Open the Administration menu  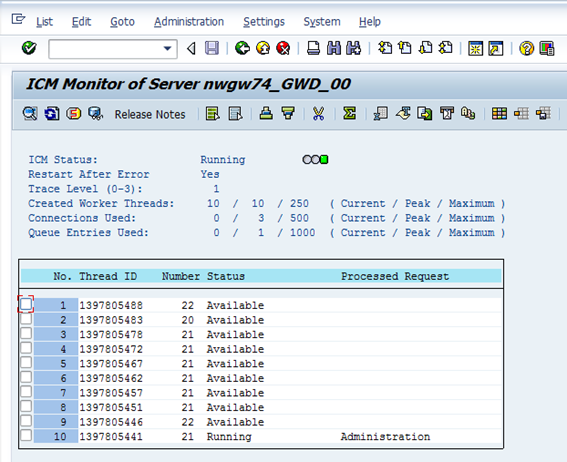189,22
